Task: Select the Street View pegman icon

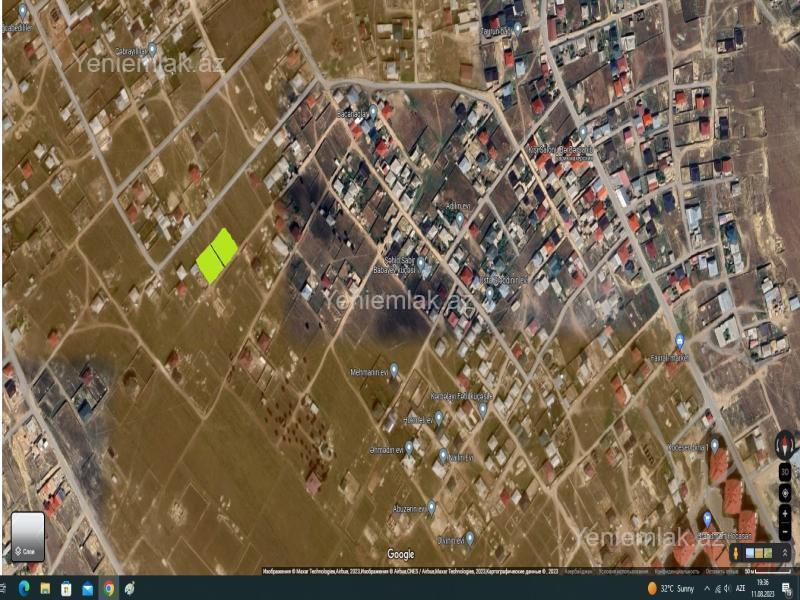Action: coord(736,553)
